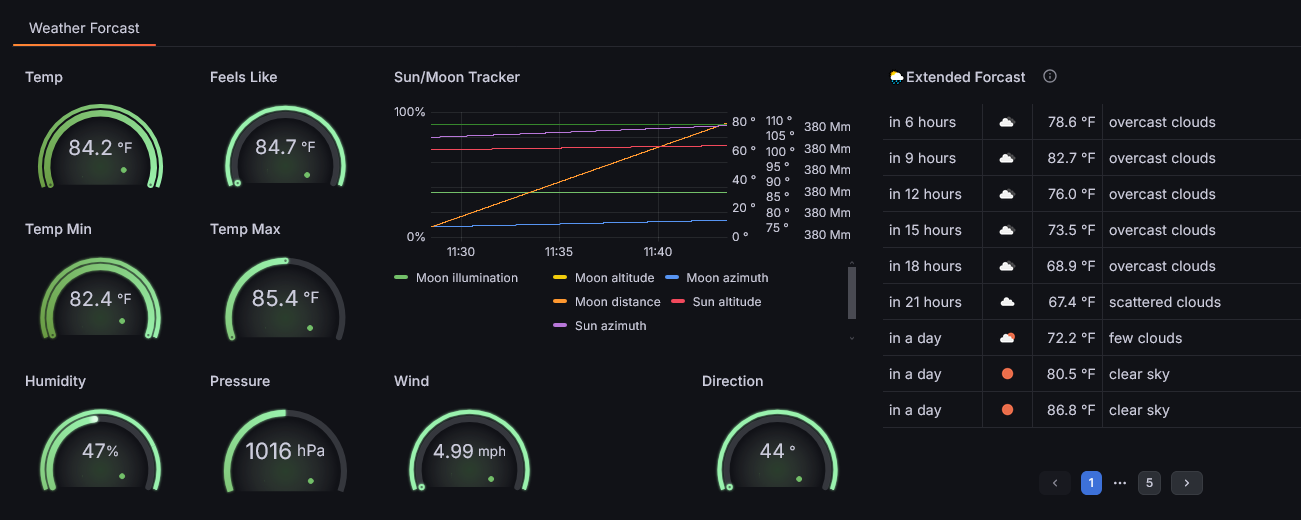
Task: Toggle Sun altitude series in legend
Action: click(x=715, y=302)
